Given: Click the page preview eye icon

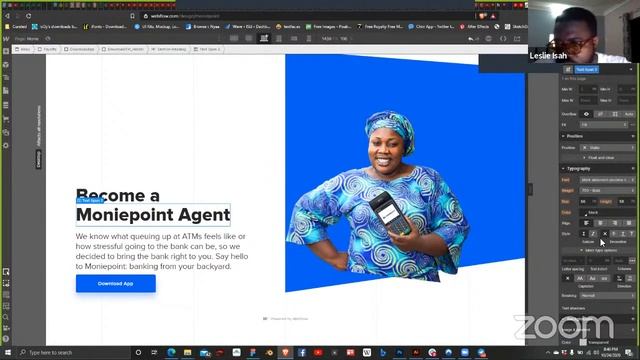Looking at the screenshot, I should coord(48,38).
